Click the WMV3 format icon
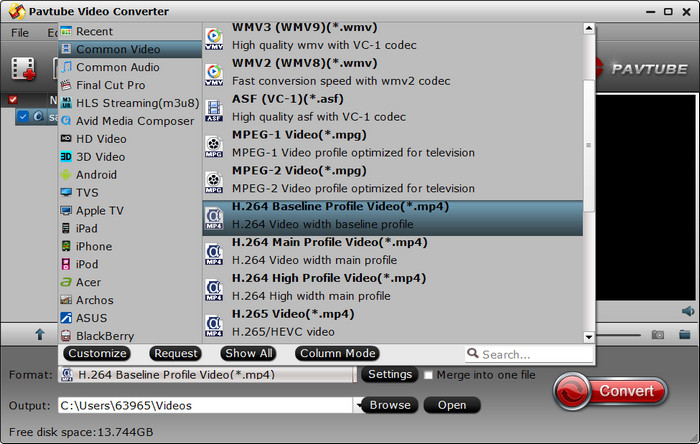700x444 pixels. click(214, 38)
